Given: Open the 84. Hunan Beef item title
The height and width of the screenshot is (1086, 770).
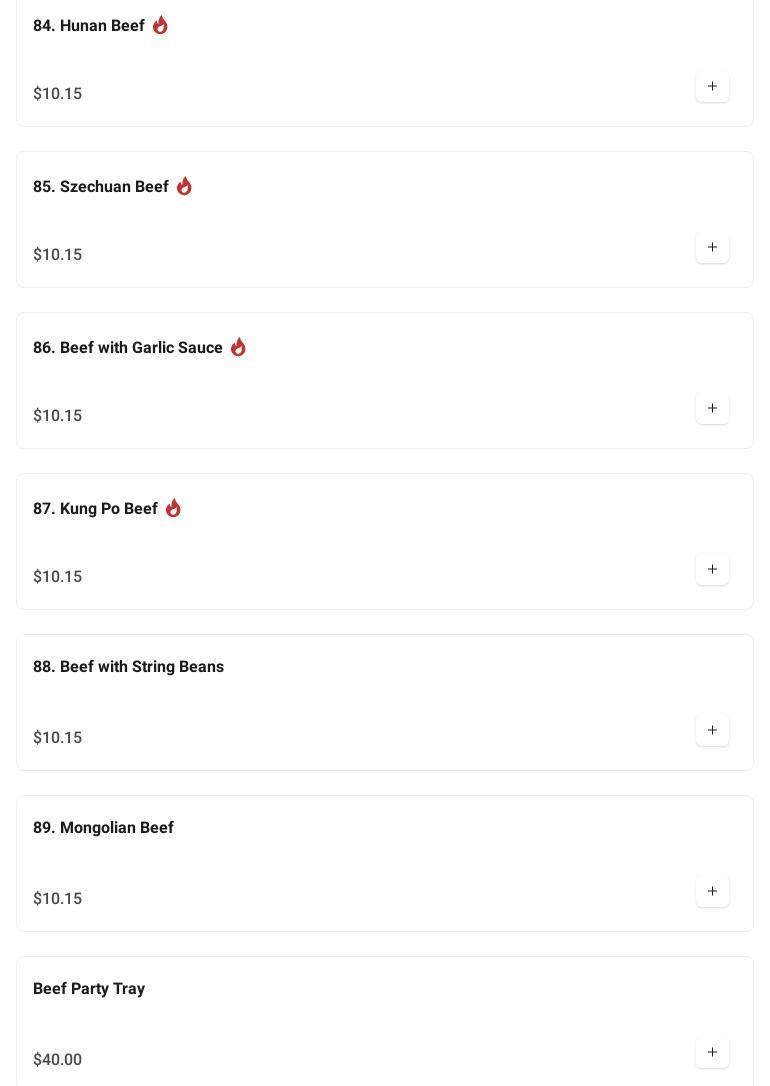Looking at the screenshot, I should 89,26.
